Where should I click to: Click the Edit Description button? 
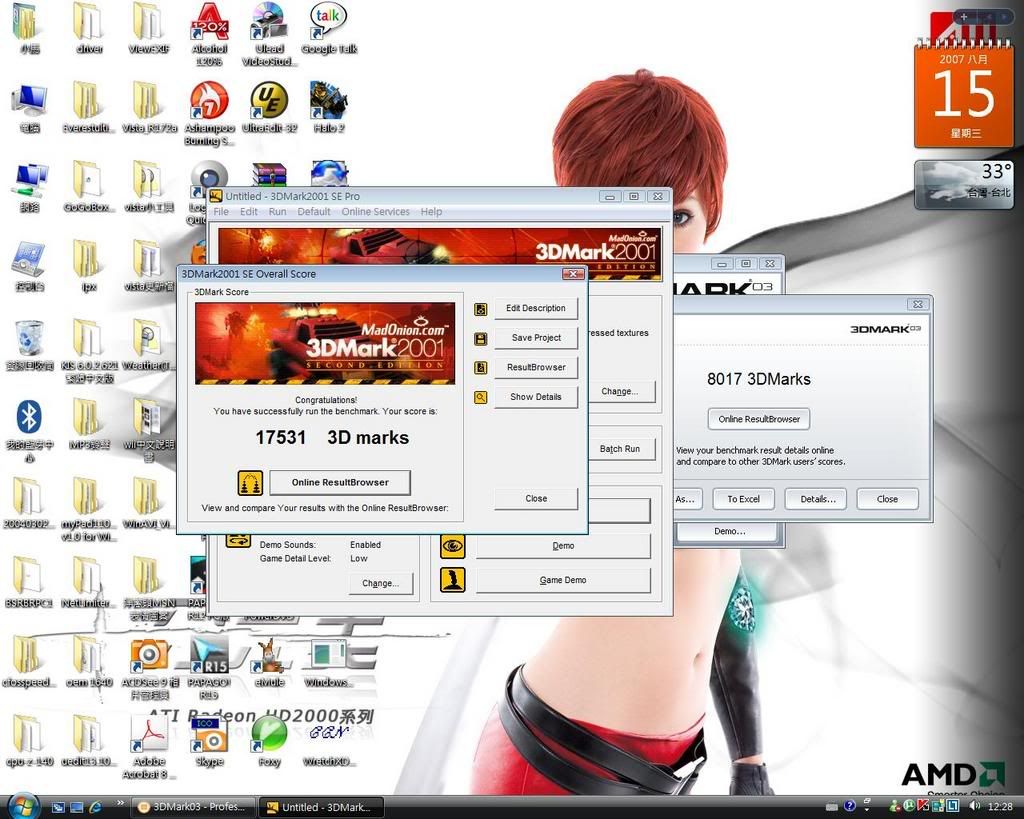click(536, 308)
